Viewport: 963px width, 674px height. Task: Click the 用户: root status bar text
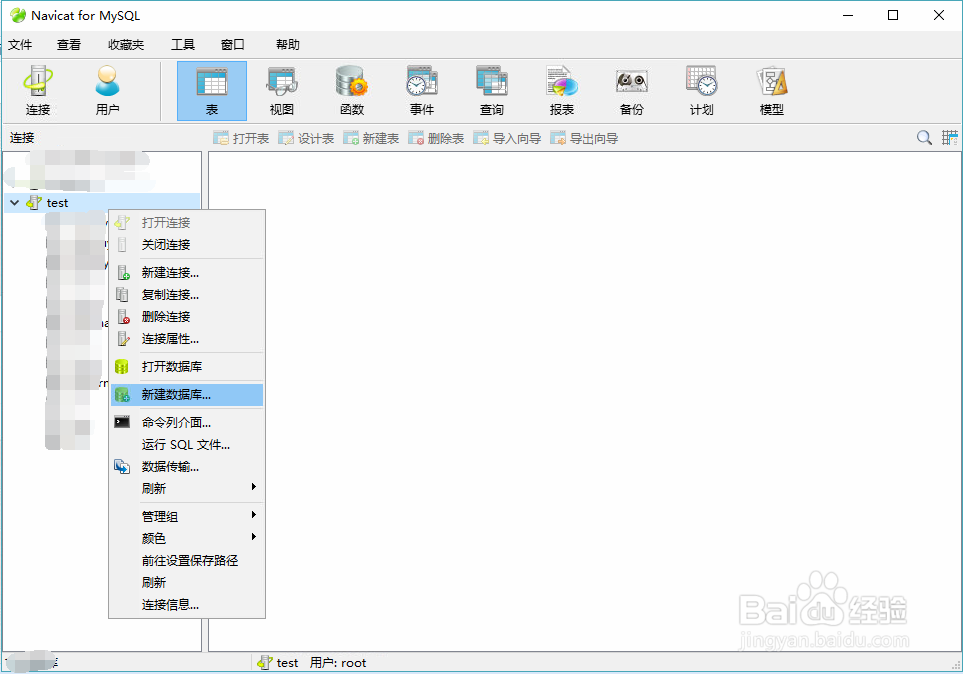tap(338, 662)
